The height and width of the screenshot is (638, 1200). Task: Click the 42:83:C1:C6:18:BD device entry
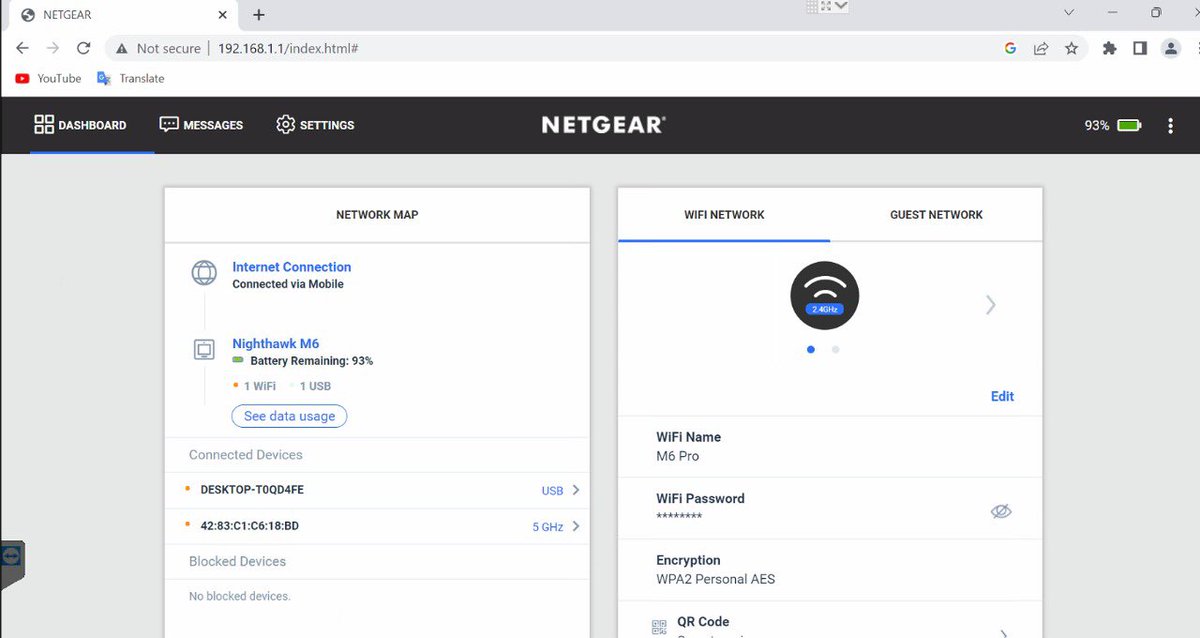click(249, 526)
